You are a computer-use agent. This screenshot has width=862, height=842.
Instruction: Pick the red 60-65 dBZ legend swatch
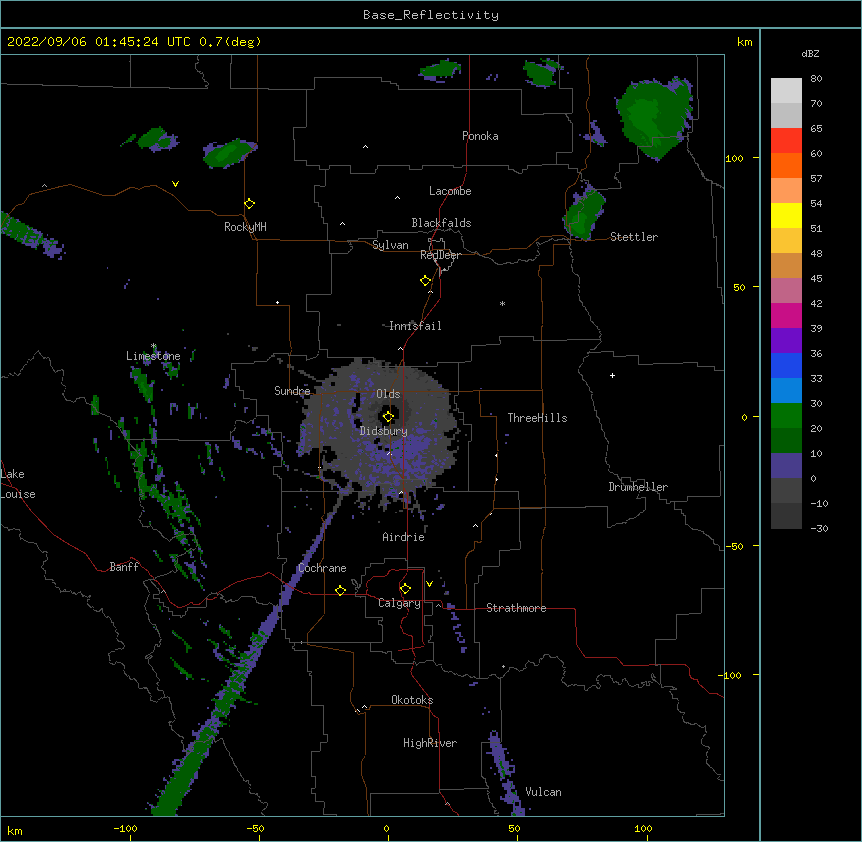(x=786, y=140)
